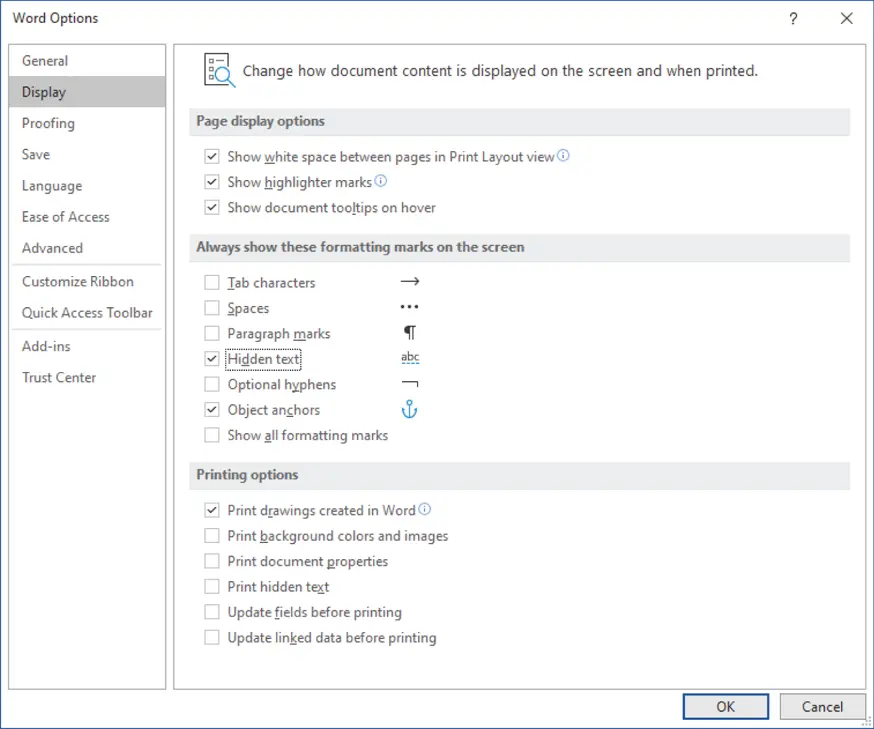Click the Display magnifier icon in header
This screenshot has height=729, width=874.
coord(219,70)
